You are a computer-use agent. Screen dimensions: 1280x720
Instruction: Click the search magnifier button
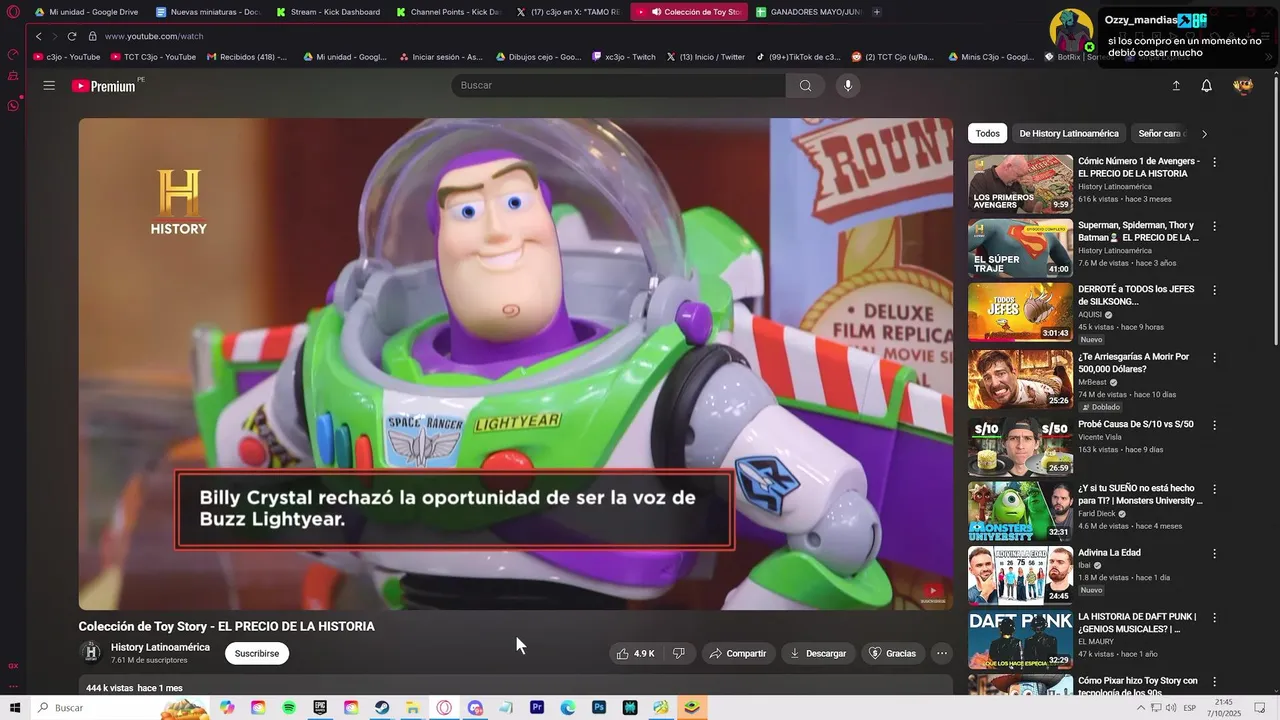[805, 86]
